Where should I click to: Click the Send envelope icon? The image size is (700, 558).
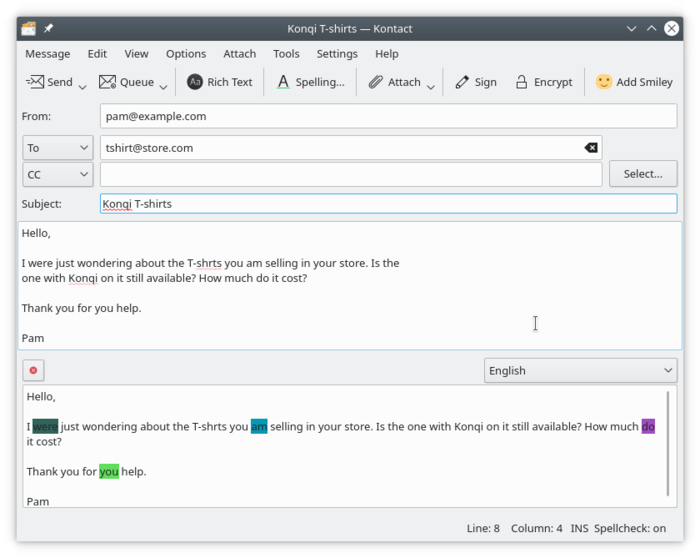[x=34, y=82]
